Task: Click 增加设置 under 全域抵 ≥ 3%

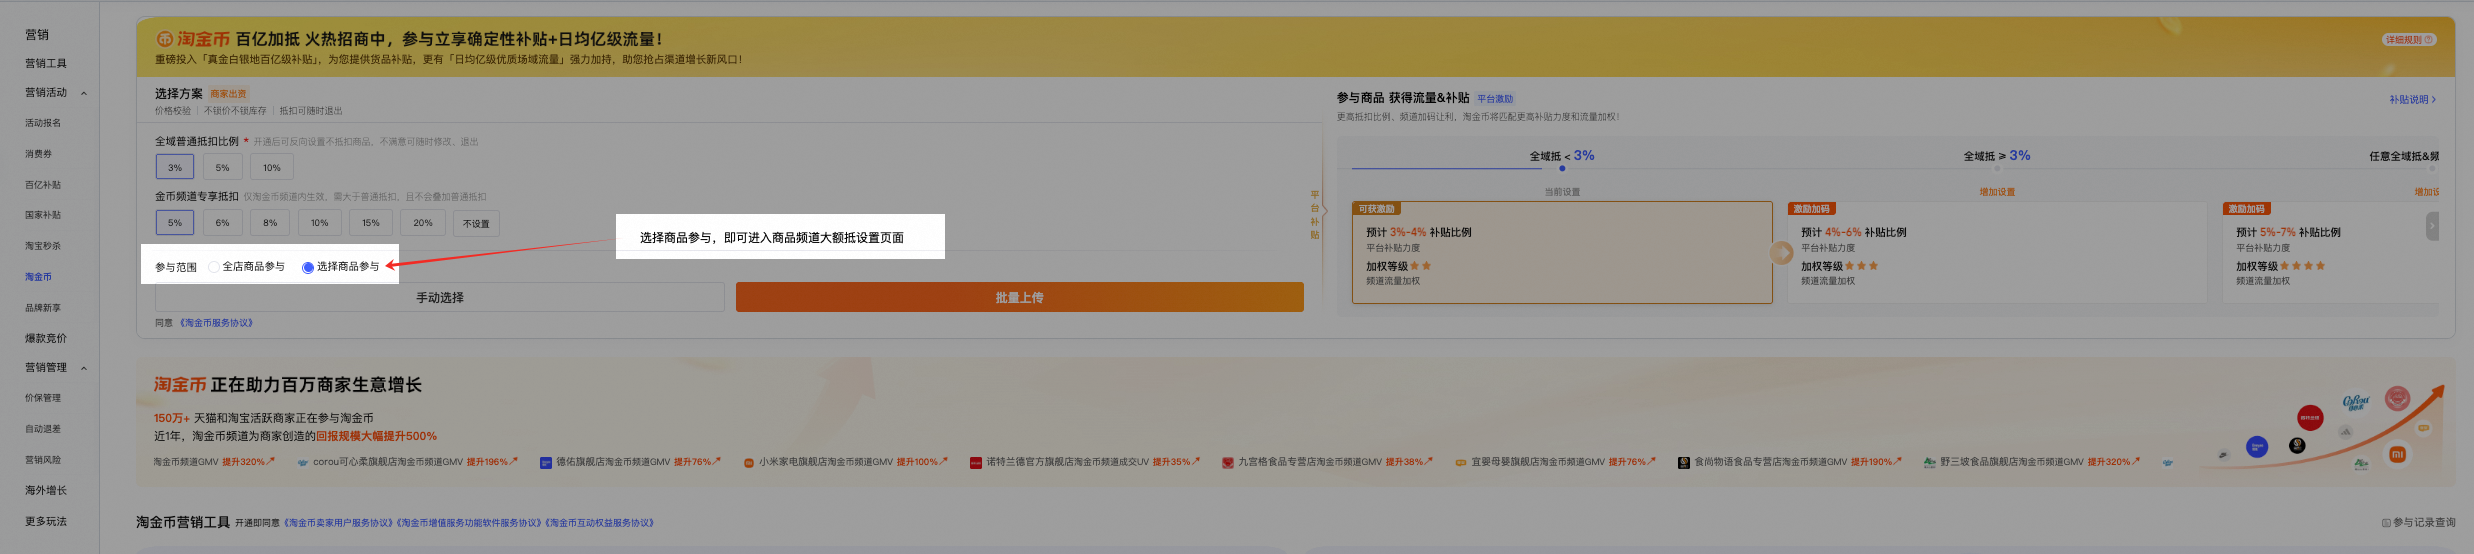Action: [x=1997, y=192]
